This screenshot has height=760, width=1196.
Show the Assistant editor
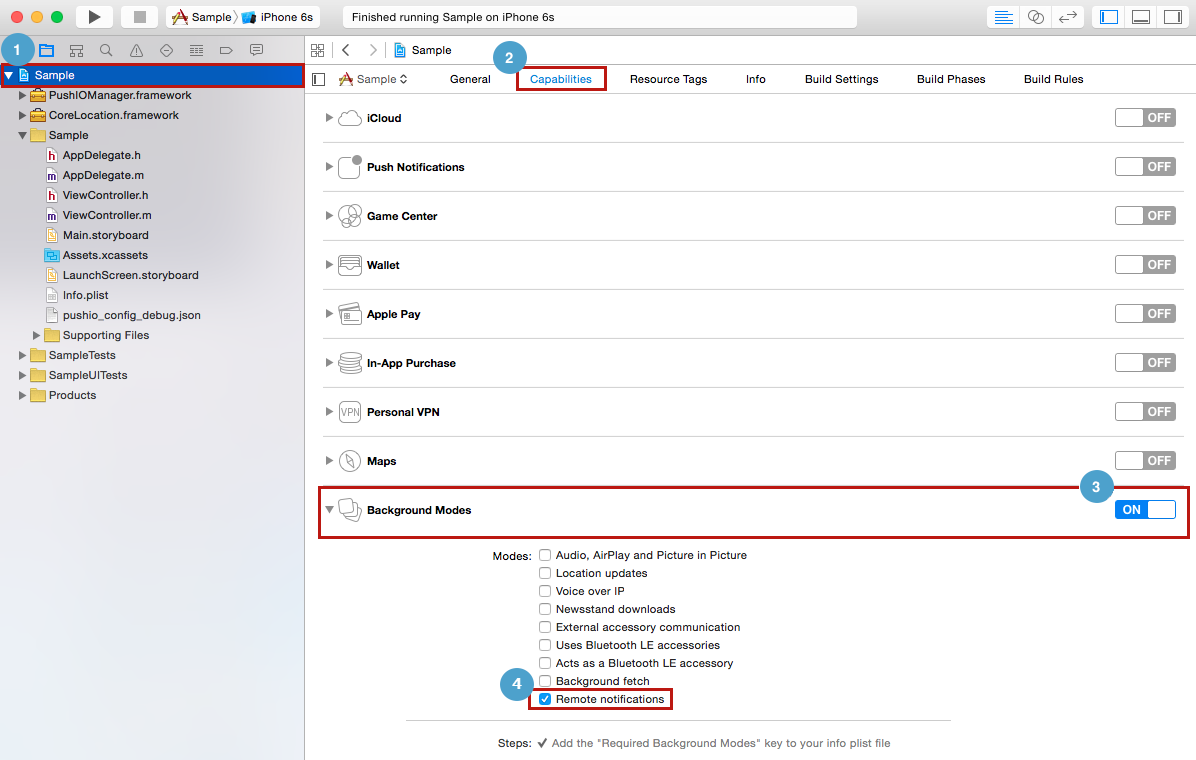[x=1036, y=17]
